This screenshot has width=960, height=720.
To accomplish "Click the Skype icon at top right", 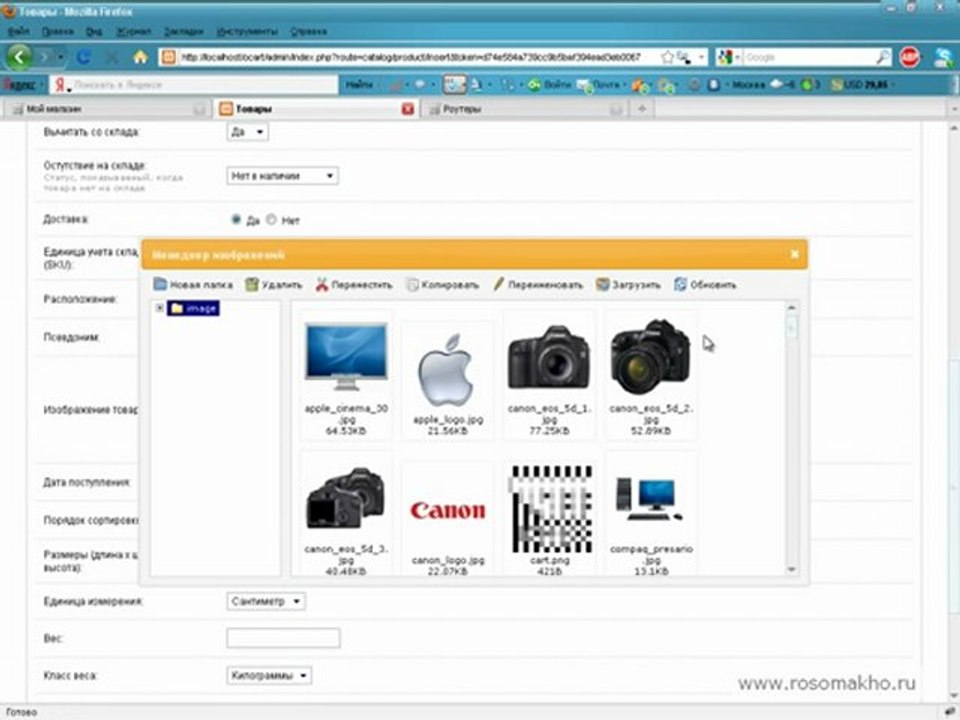I will point(943,57).
